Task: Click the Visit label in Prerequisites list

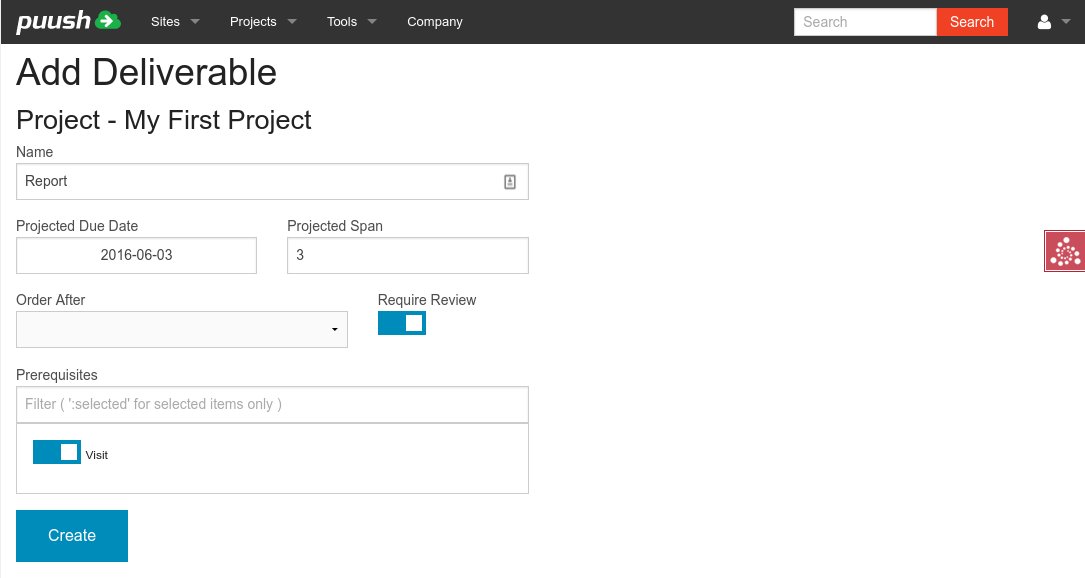Action: point(97,455)
